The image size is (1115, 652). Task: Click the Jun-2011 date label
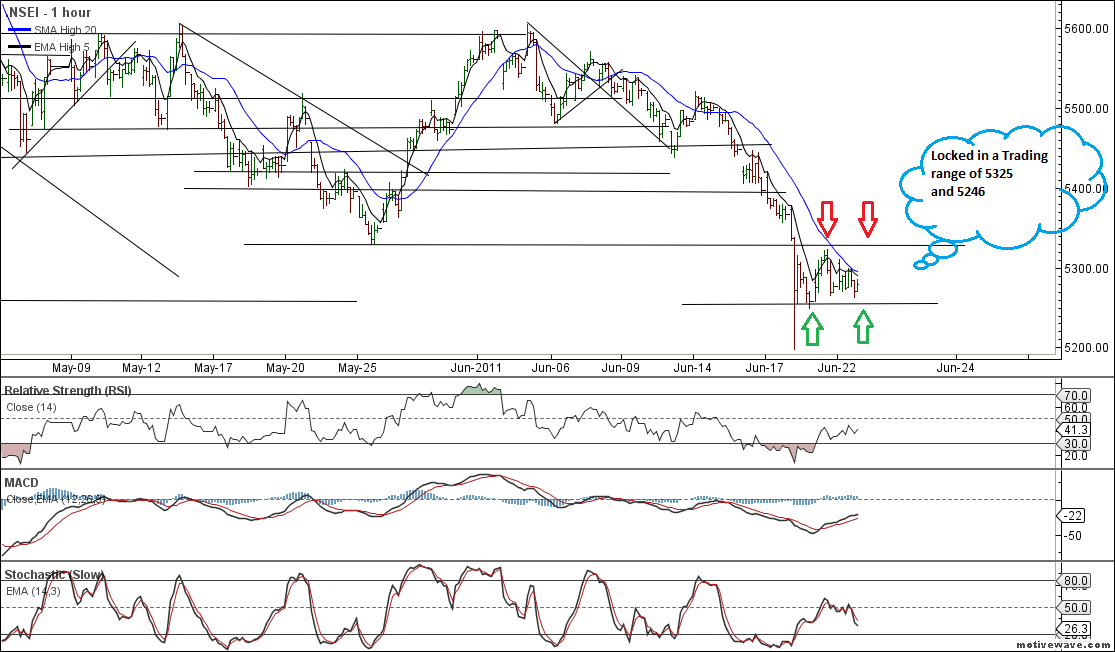476,368
